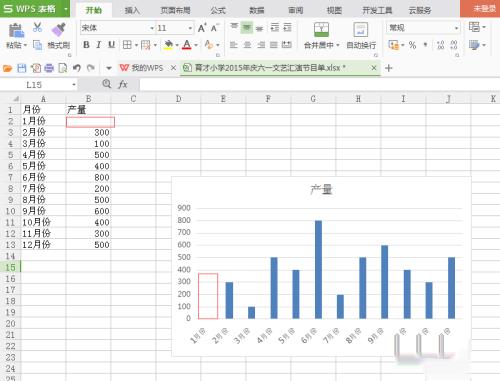
Task: Switch to the 插入 ribbon tab
Action: point(132,10)
